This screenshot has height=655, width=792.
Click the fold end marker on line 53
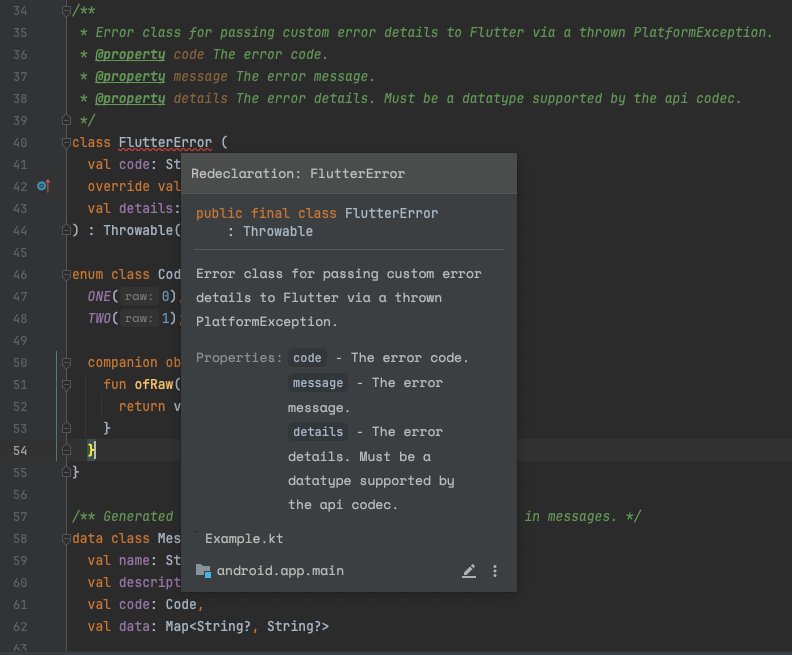point(66,428)
